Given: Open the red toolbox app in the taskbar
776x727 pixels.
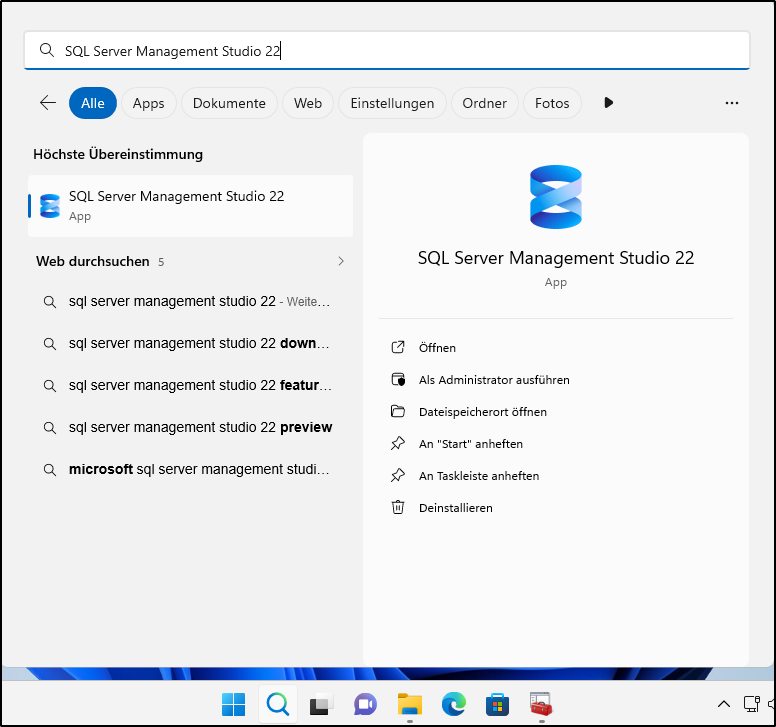Looking at the screenshot, I should pyautogui.click(x=541, y=704).
